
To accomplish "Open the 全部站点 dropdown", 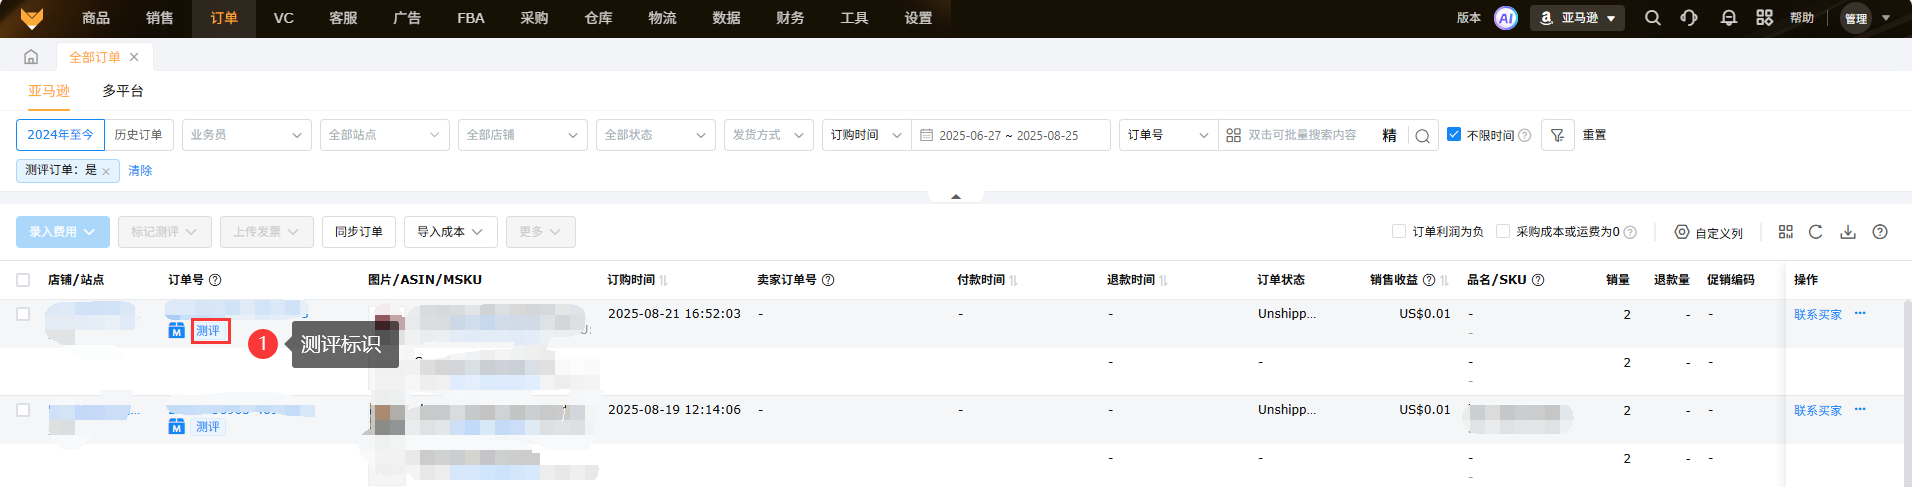I will 385,135.
